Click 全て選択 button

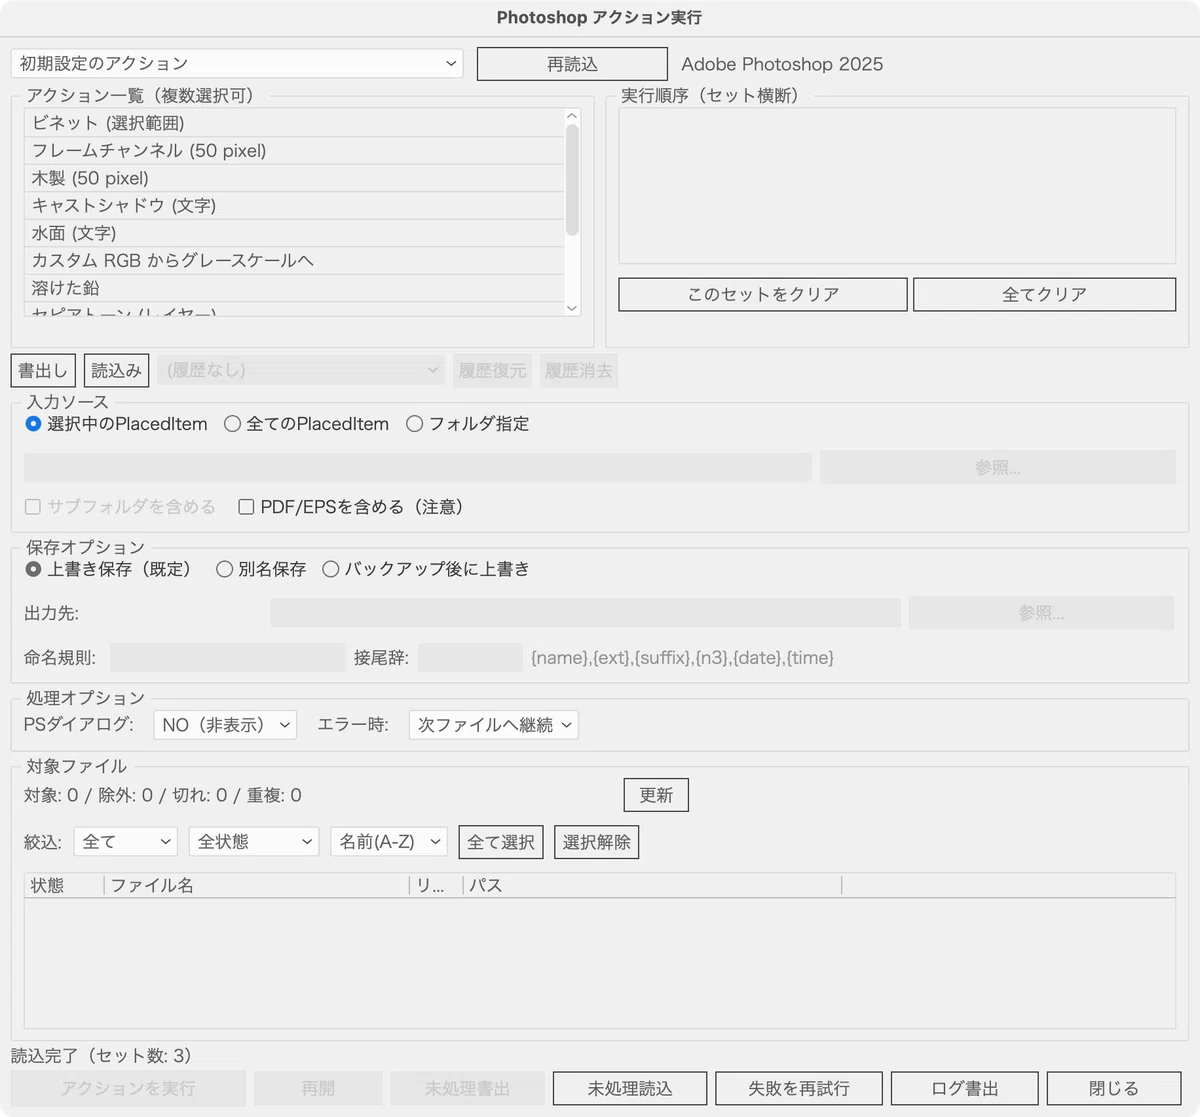coord(501,842)
